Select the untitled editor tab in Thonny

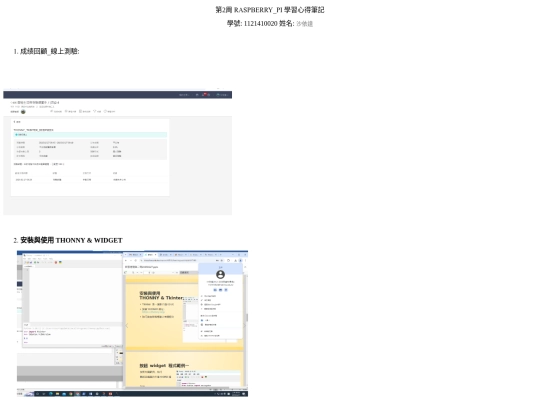[29, 266]
